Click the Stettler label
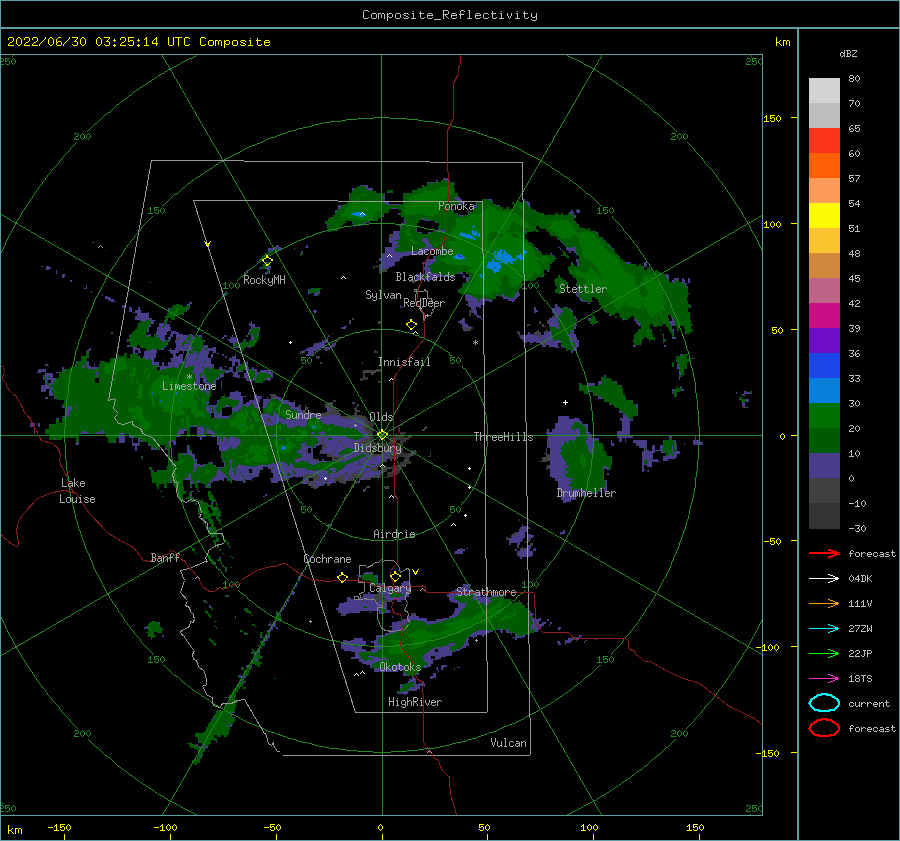The height and width of the screenshot is (841, 900). pos(583,289)
